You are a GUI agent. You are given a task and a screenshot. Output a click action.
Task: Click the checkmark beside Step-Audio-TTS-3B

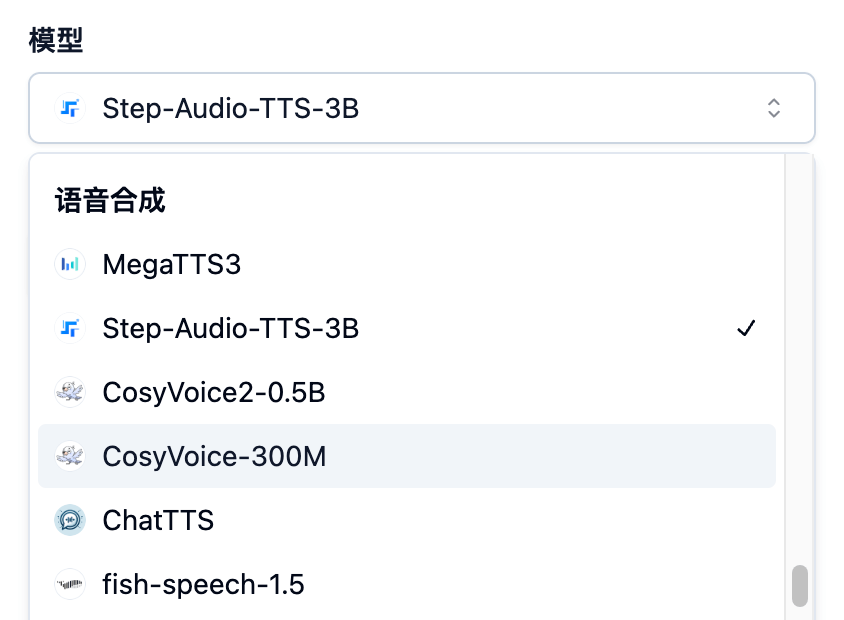click(x=745, y=329)
